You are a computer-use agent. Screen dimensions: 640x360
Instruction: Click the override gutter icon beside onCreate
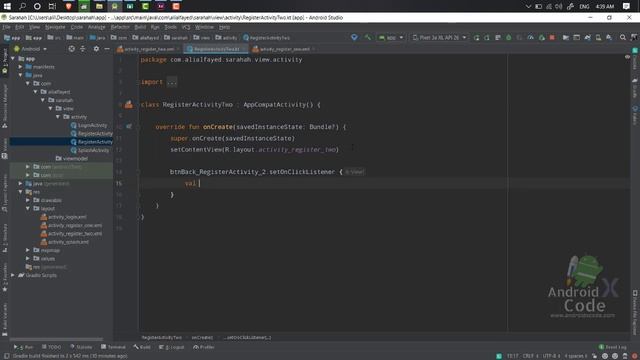(129, 127)
